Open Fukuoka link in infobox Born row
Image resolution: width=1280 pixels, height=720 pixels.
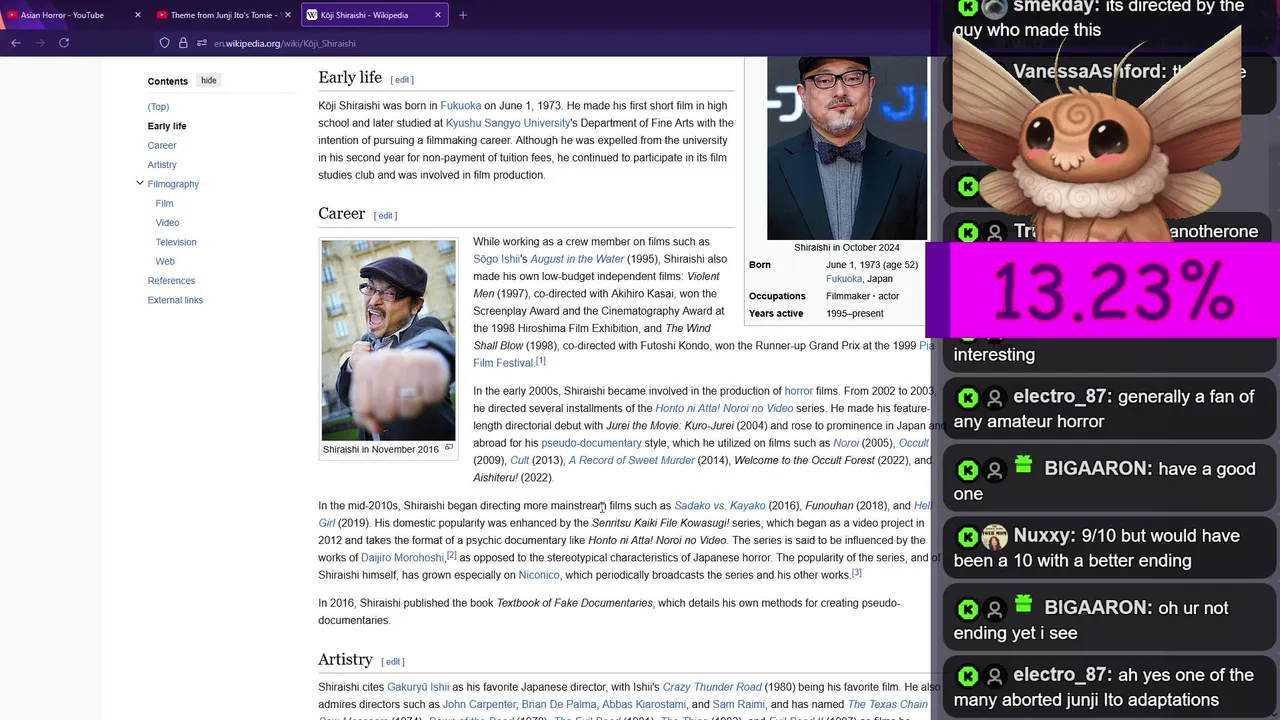click(844, 279)
